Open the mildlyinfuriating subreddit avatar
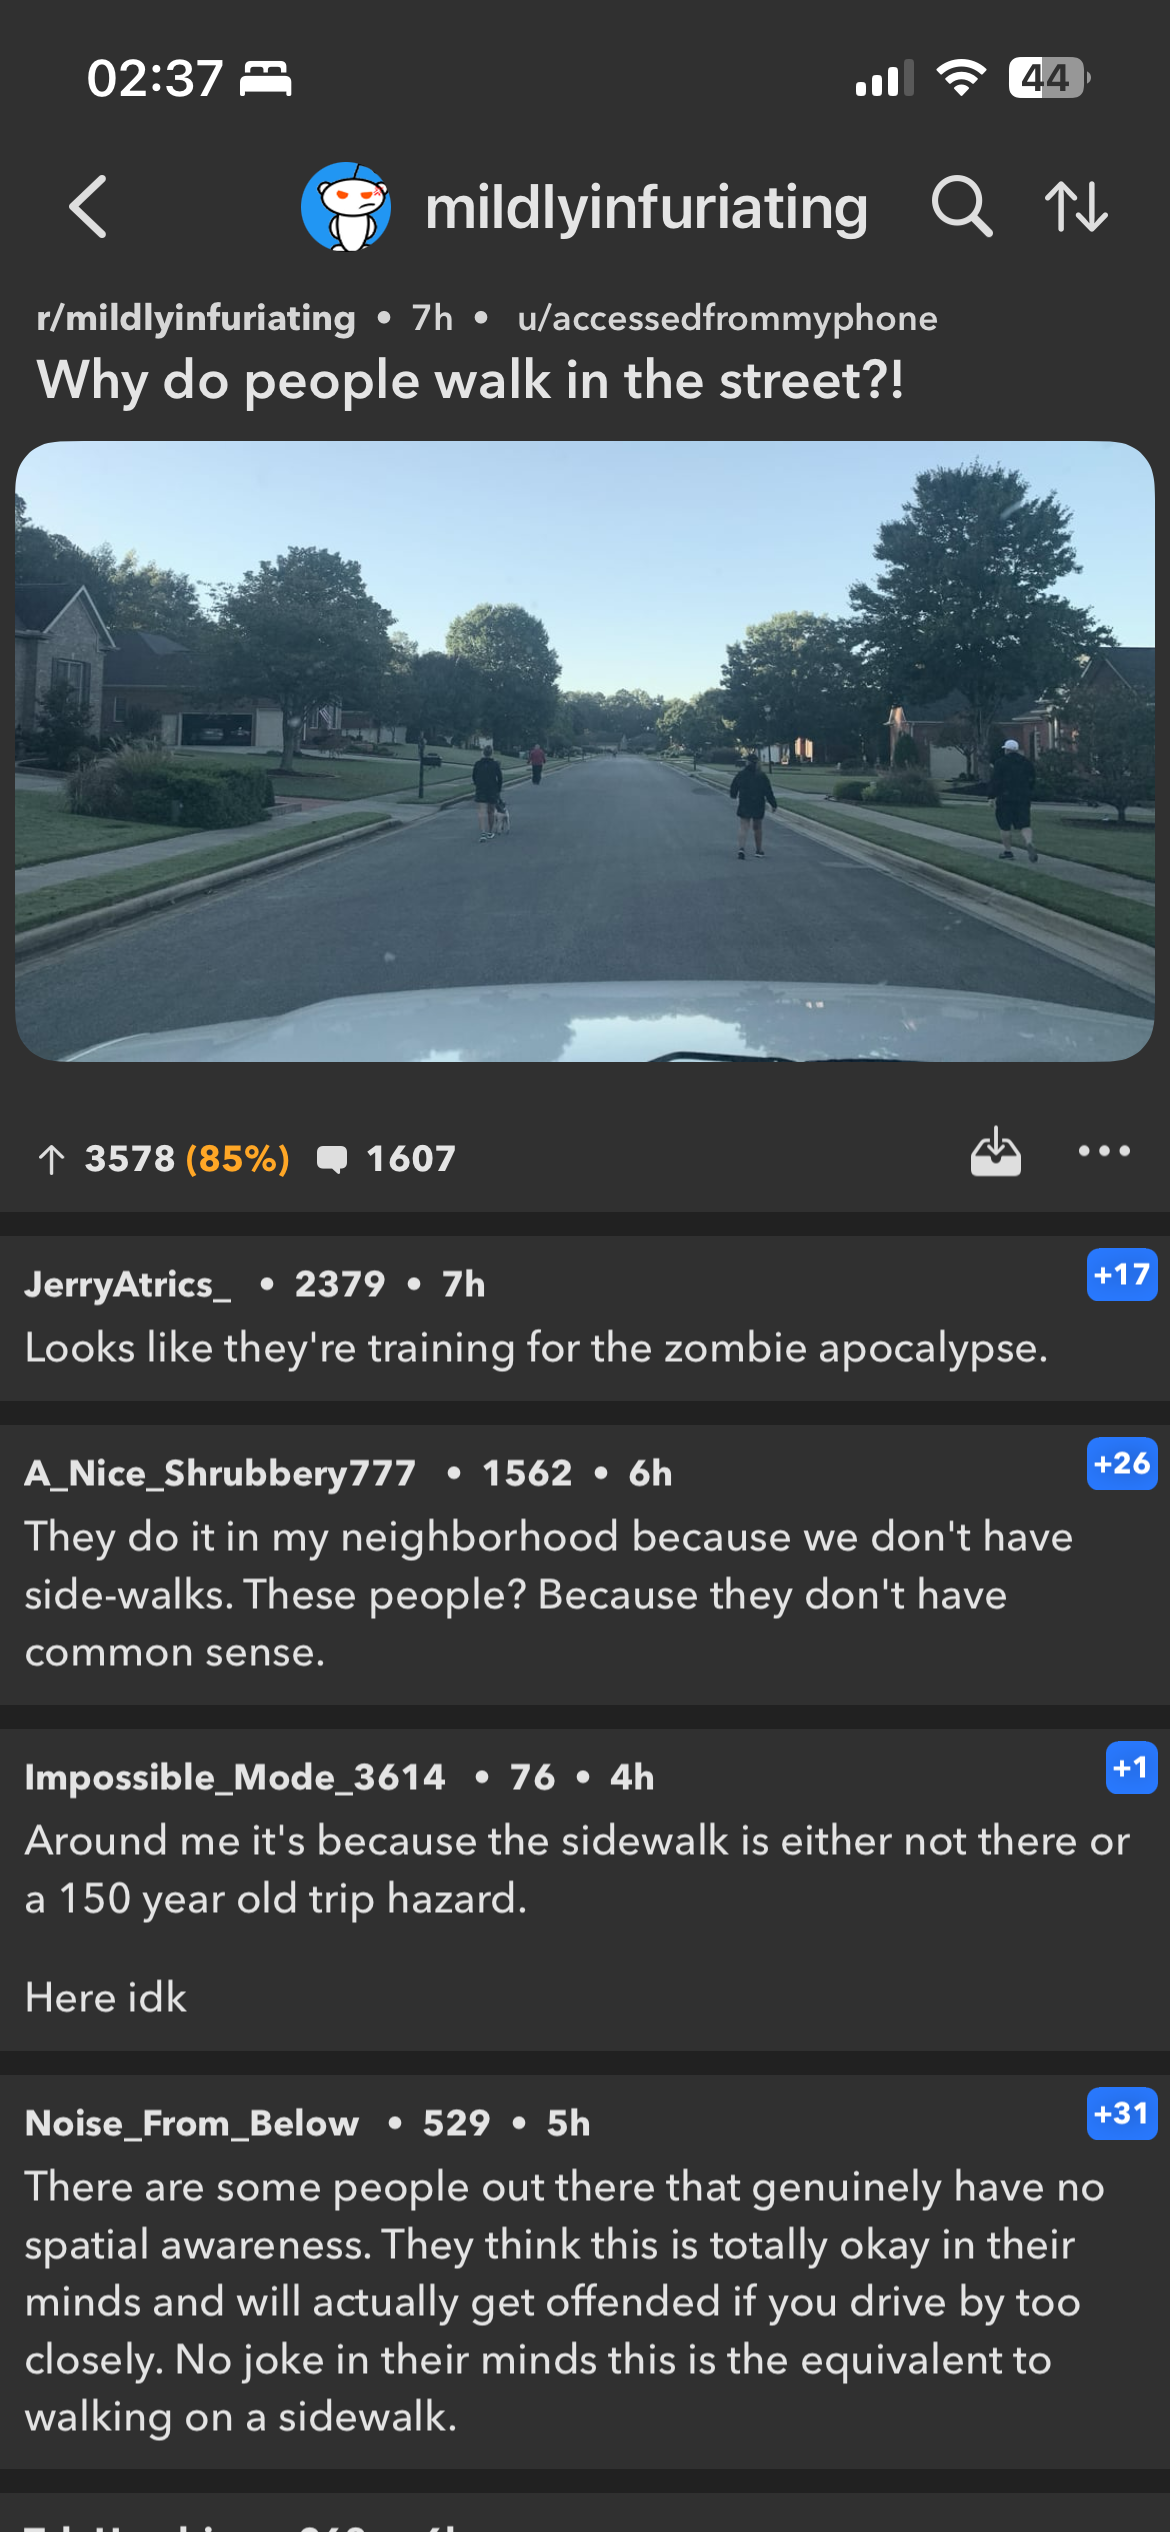This screenshot has height=2532, width=1170. [x=346, y=207]
